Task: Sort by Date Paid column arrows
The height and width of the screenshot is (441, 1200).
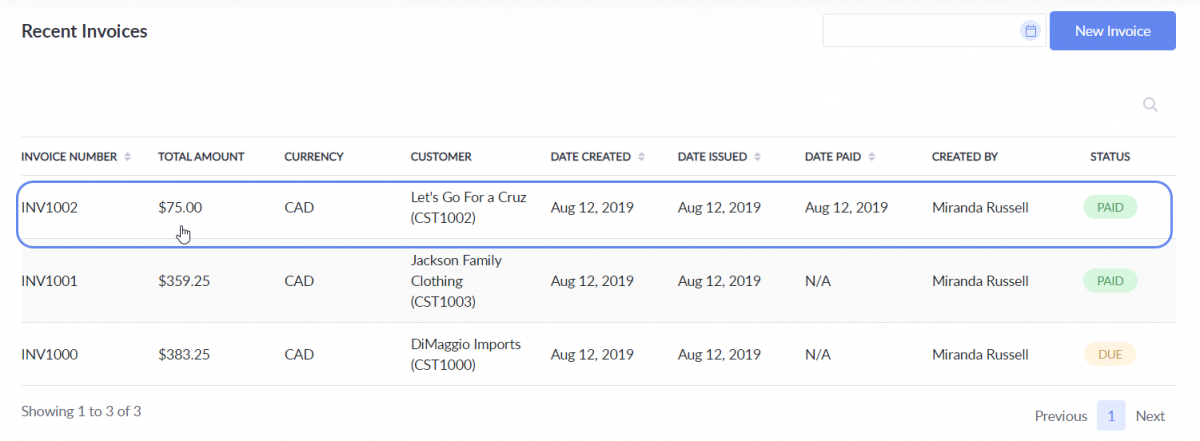Action: (872, 157)
